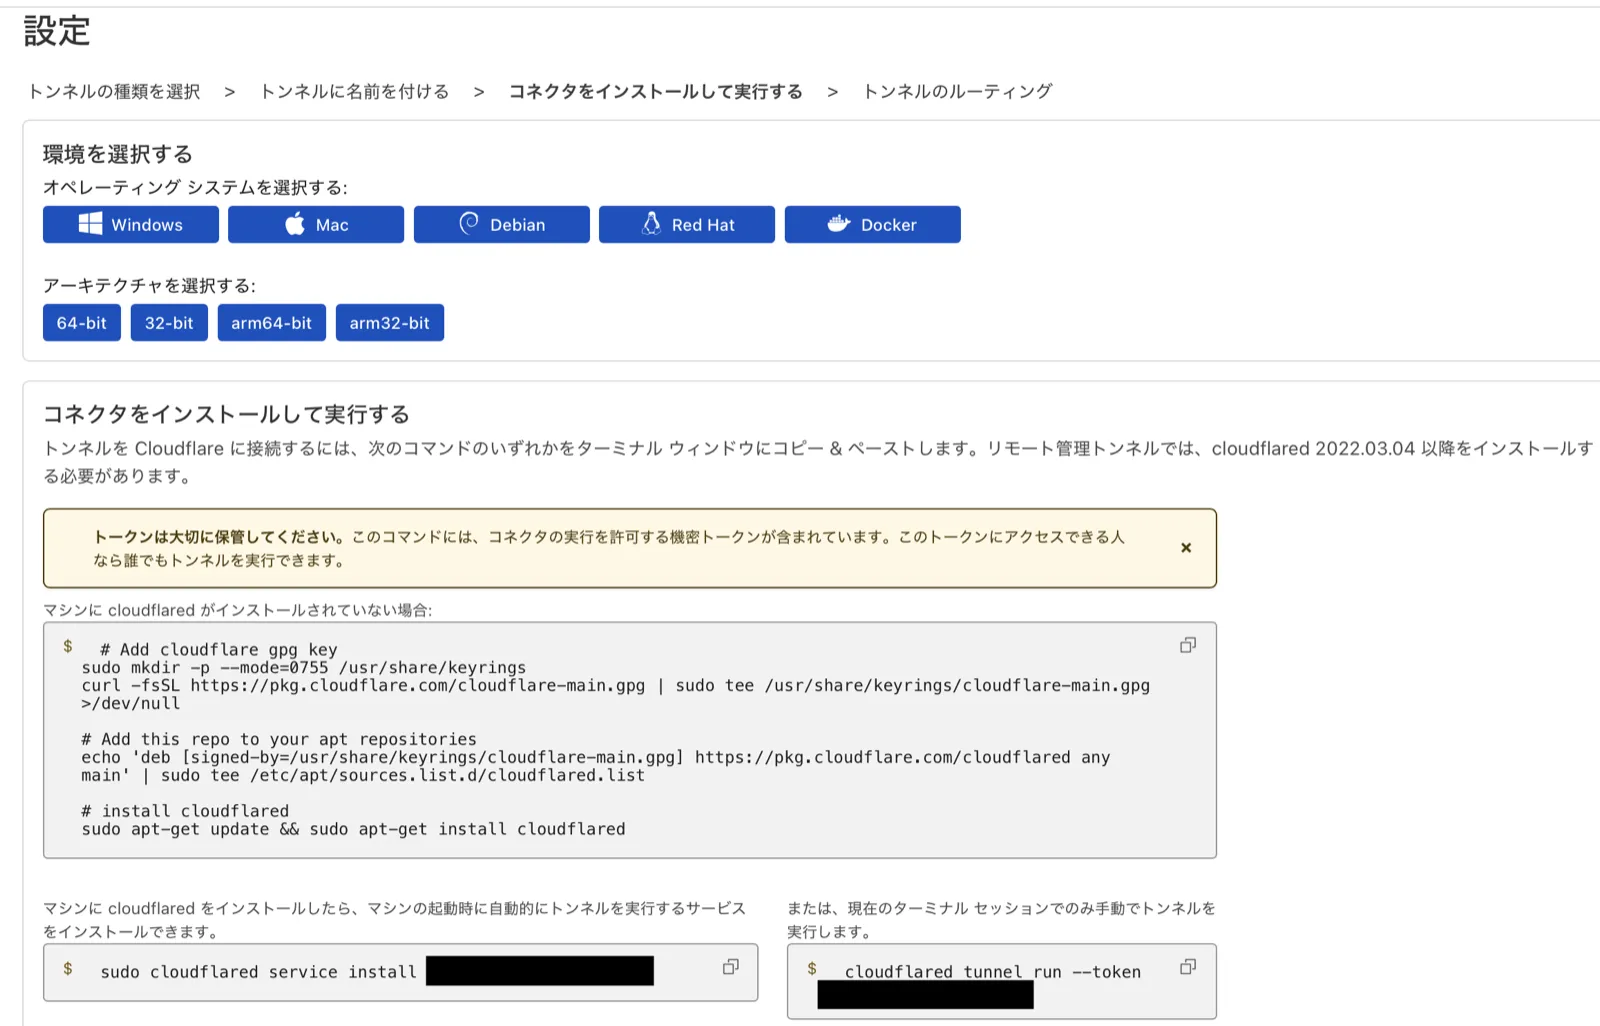Screen dimensions: 1600x1026
Task: Copy the cloudflared installation commands
Action: [1187, 645]
